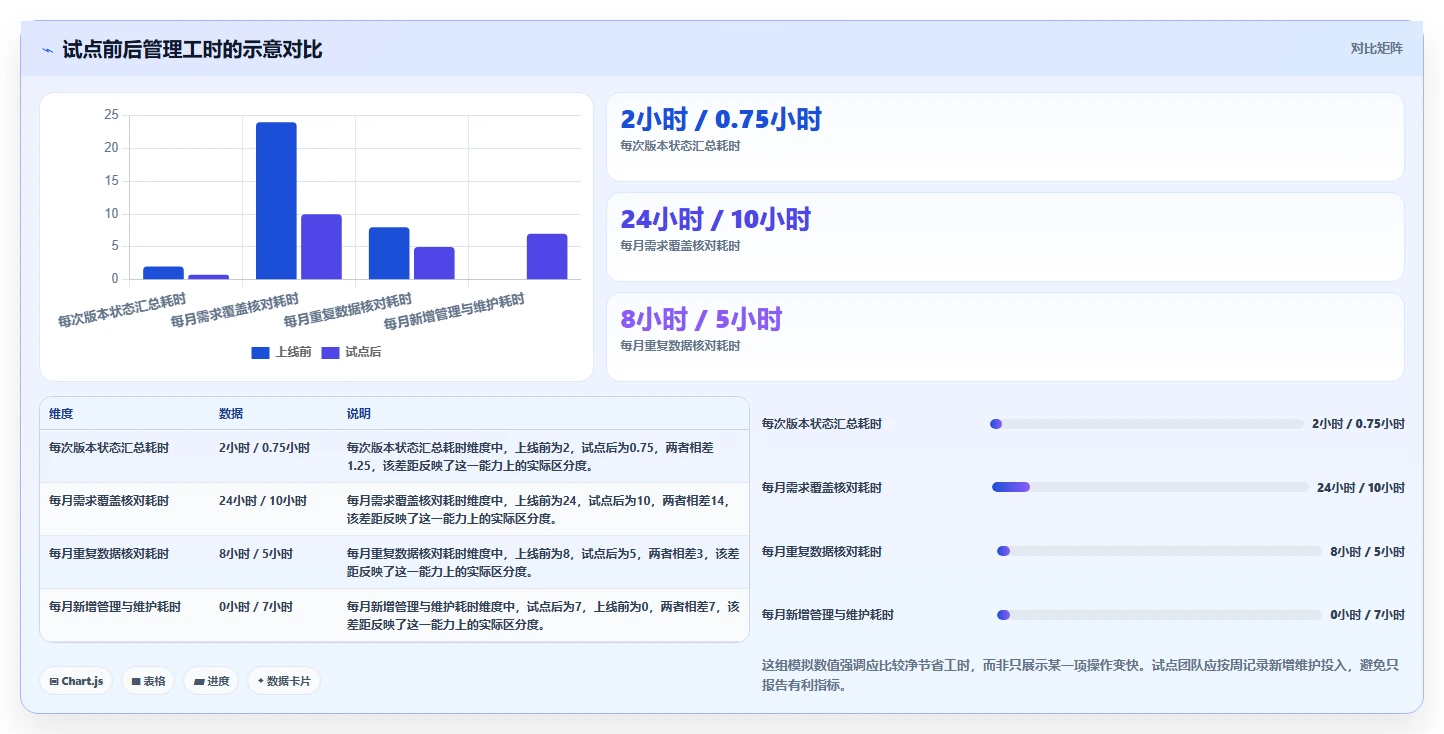Click the 每月新增管理与维护耗时 progress bar
Viewport: 1444px width, 734px height.
[1159, 615]
